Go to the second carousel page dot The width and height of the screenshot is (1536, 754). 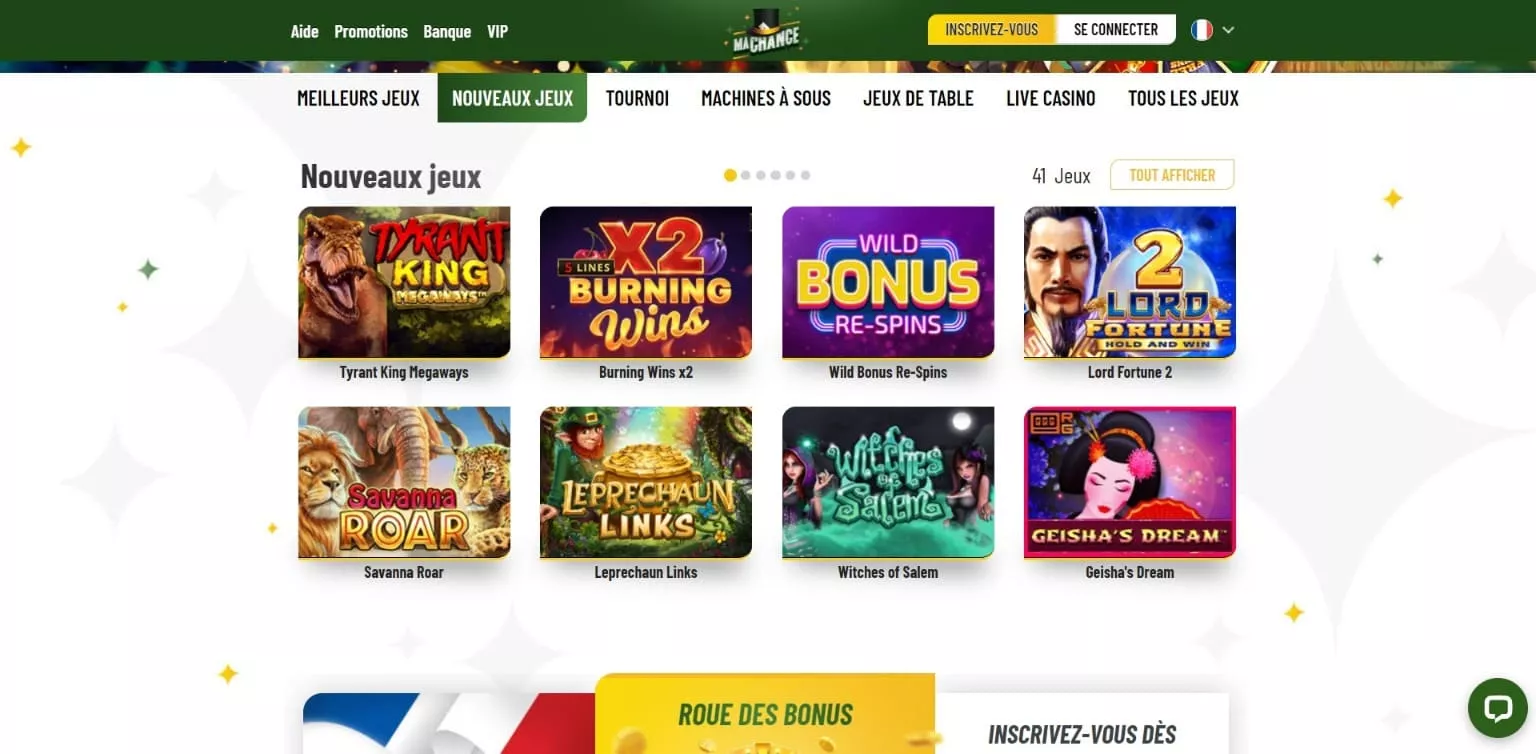pos(745,175)
